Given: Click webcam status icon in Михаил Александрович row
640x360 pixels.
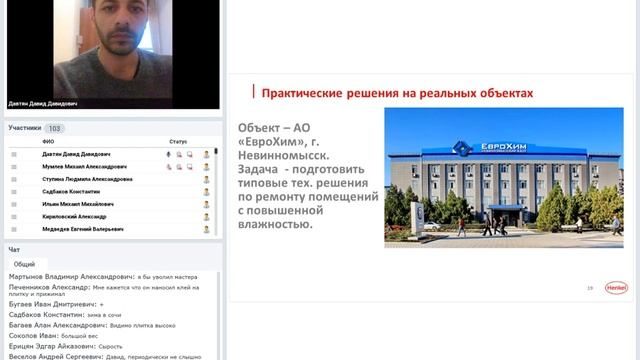Looking at the screenshot, I should 179,167.
